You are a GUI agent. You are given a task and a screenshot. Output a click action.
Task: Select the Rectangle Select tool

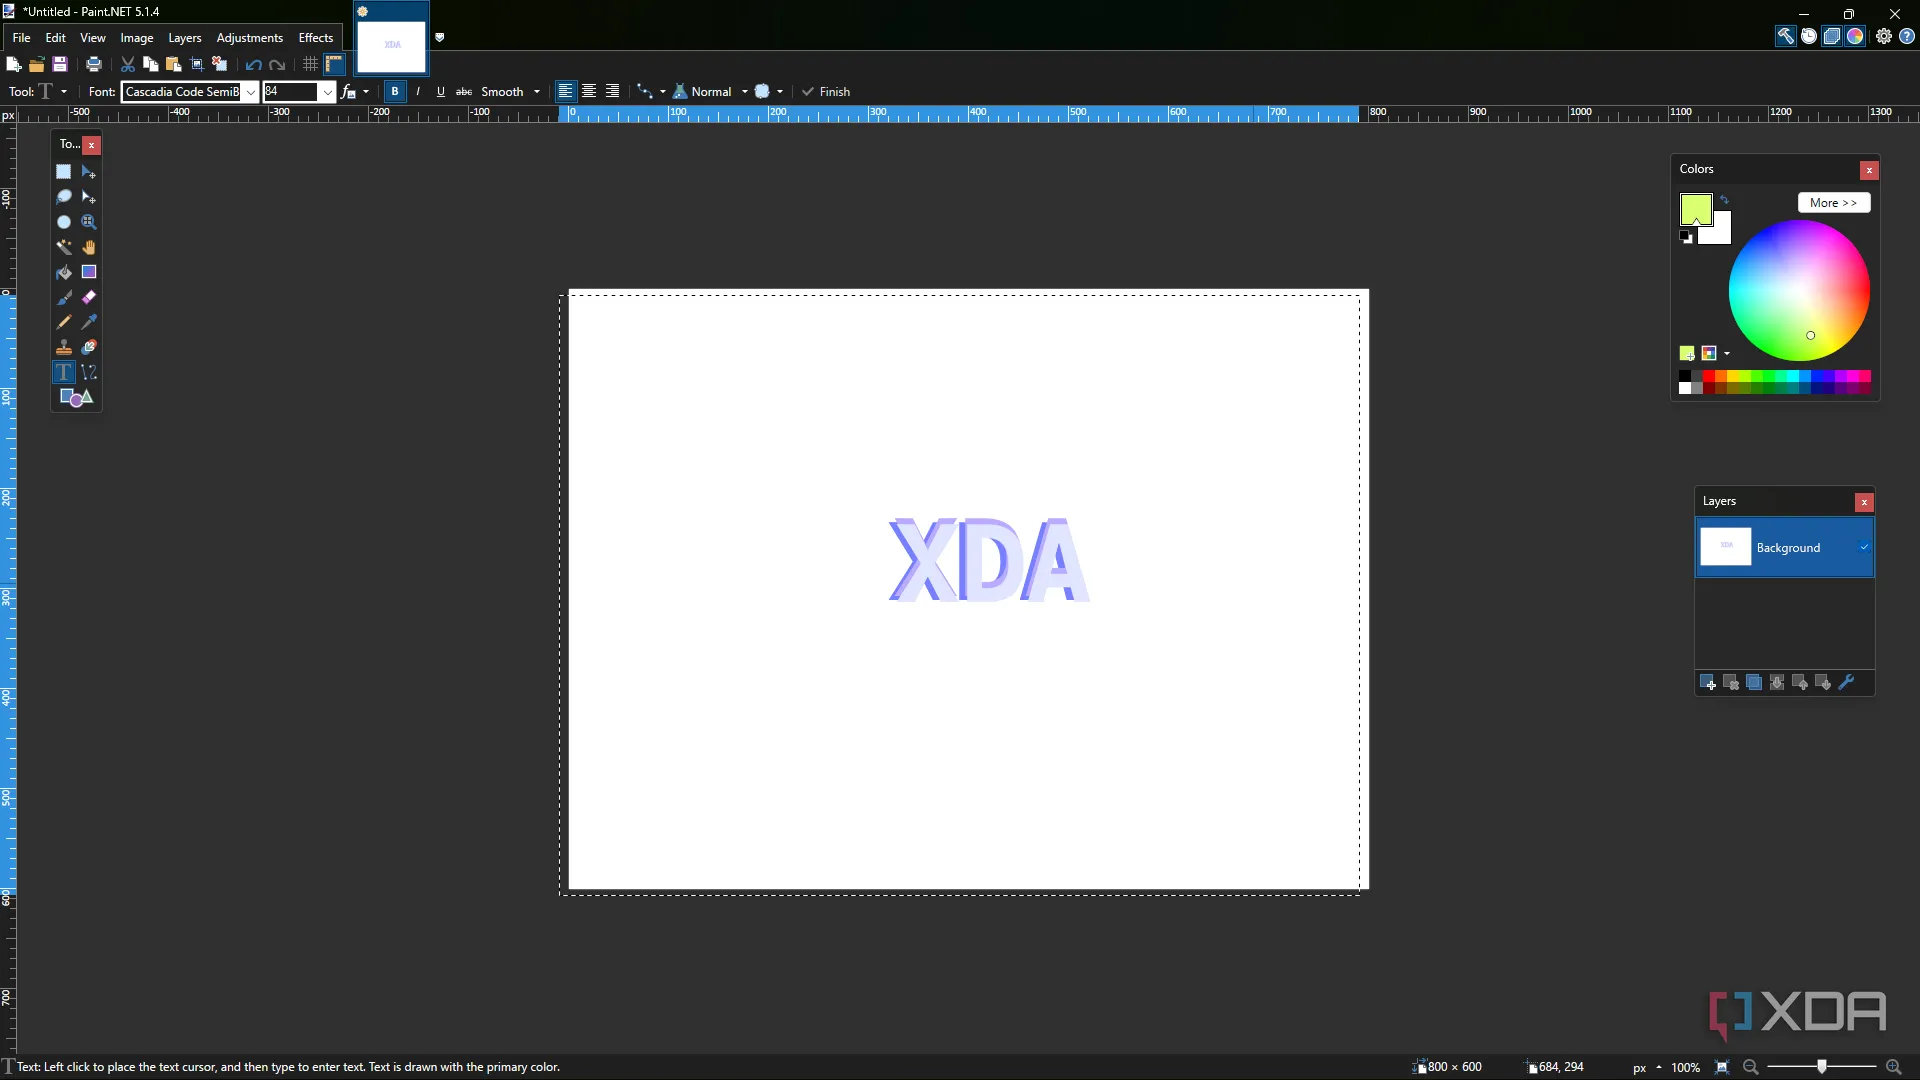pyautogui.click(x=64, y=172)
